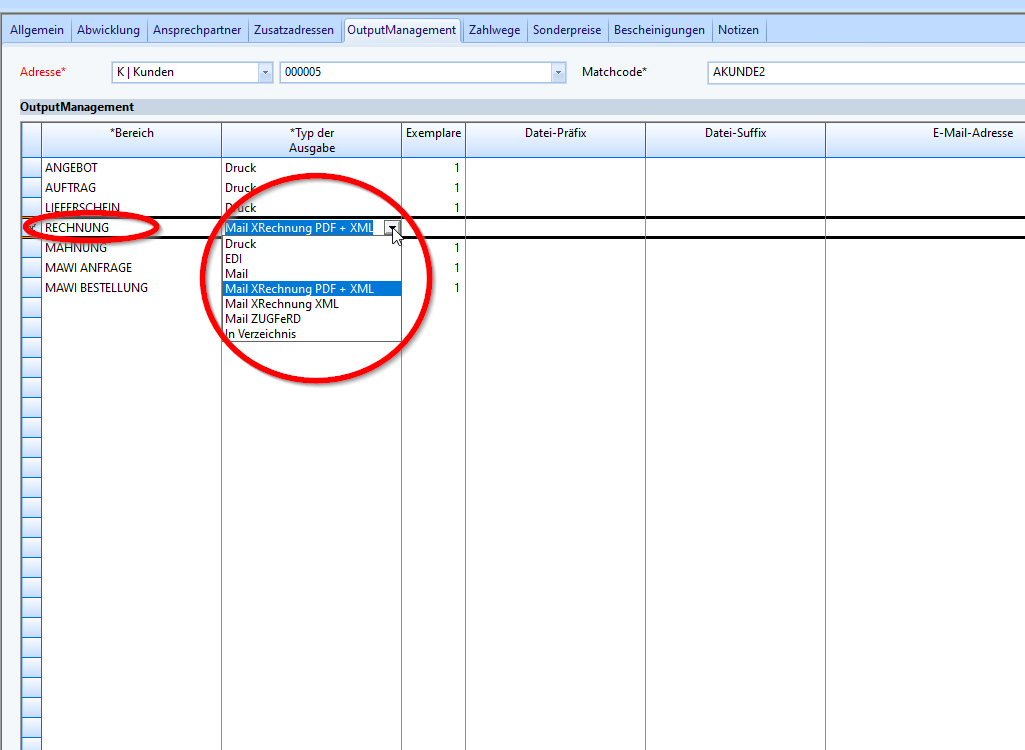Click the row selector of the ANGEBOT row
This screenshot has height=750, width=1025.
pos(31,168)
